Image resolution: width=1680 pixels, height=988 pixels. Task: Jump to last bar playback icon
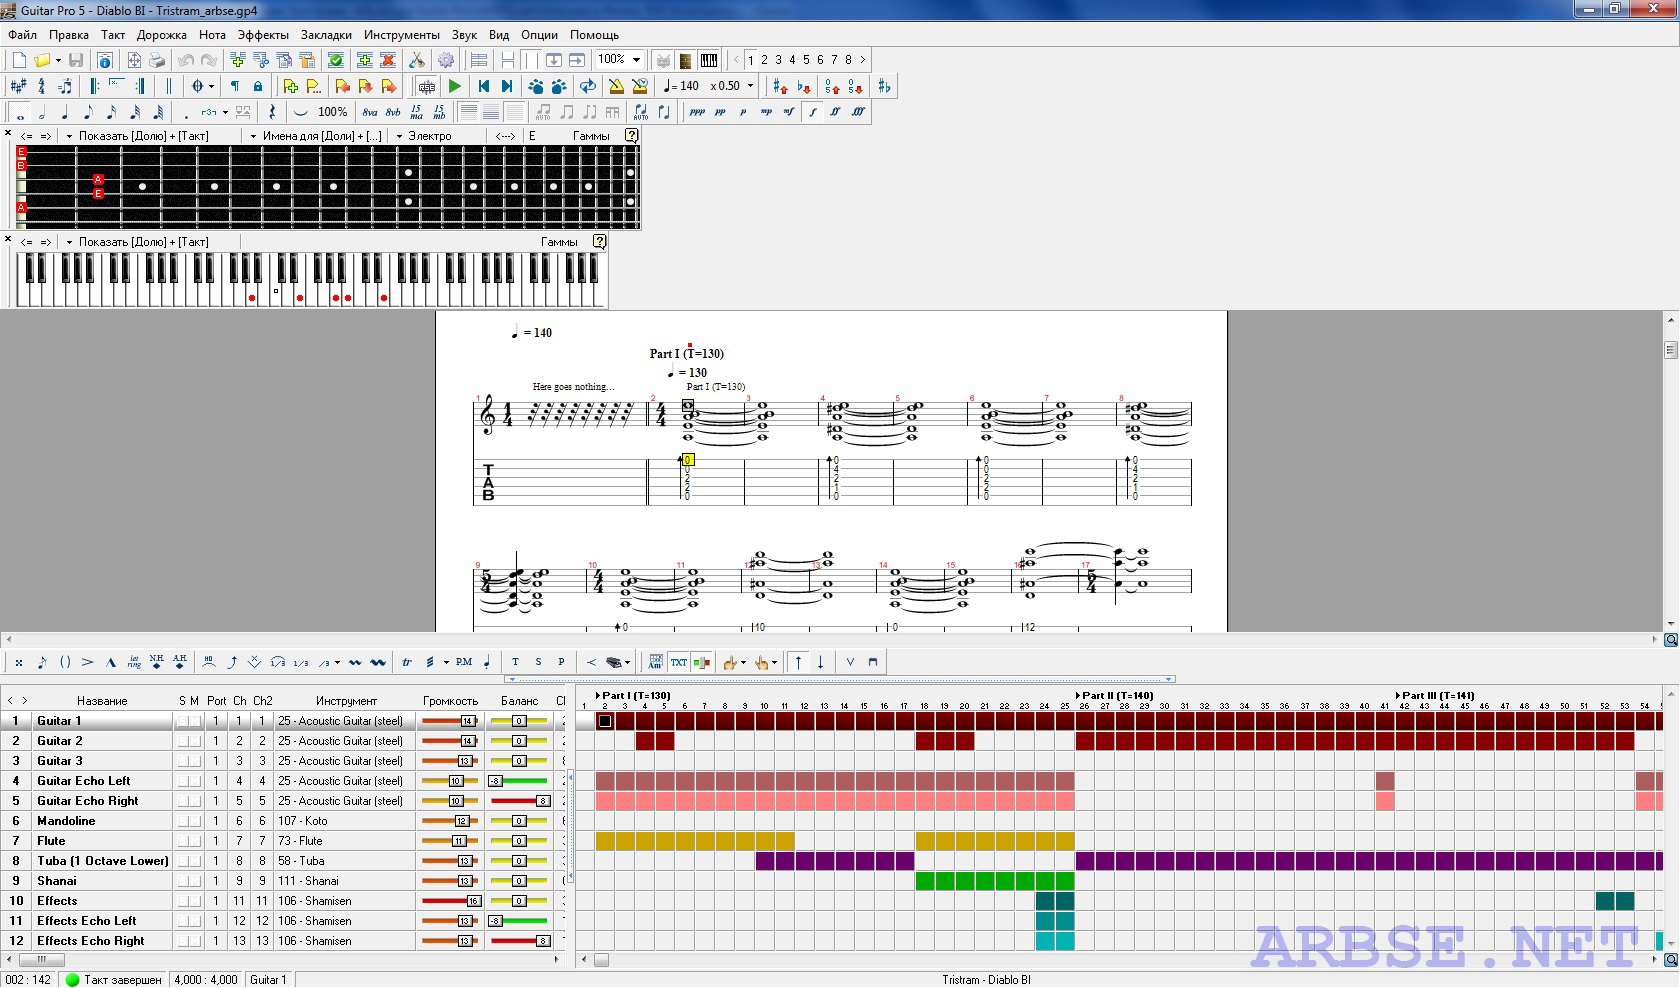(507, 86)
